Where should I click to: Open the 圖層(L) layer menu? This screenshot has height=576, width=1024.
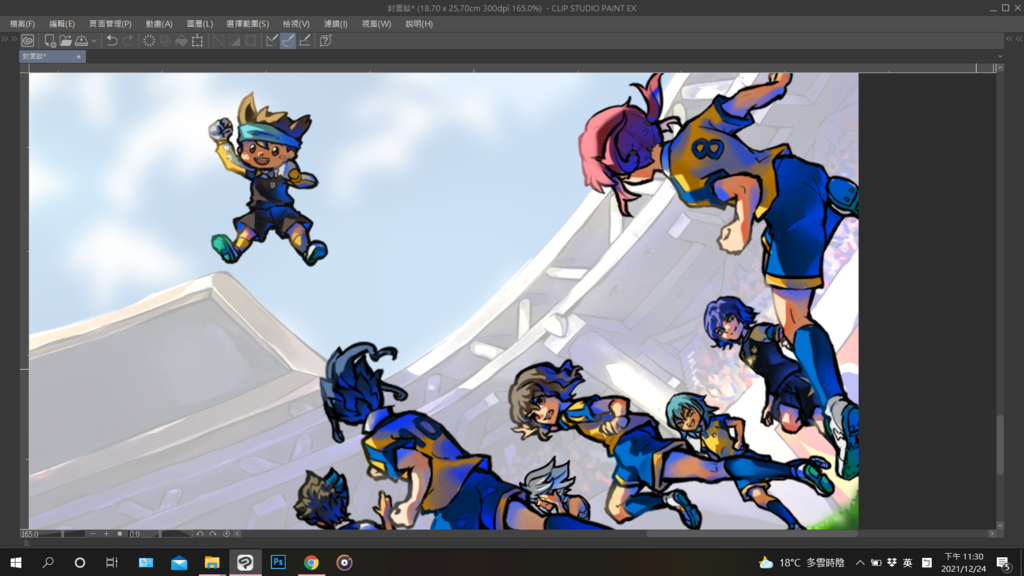[x=200, y=24]
